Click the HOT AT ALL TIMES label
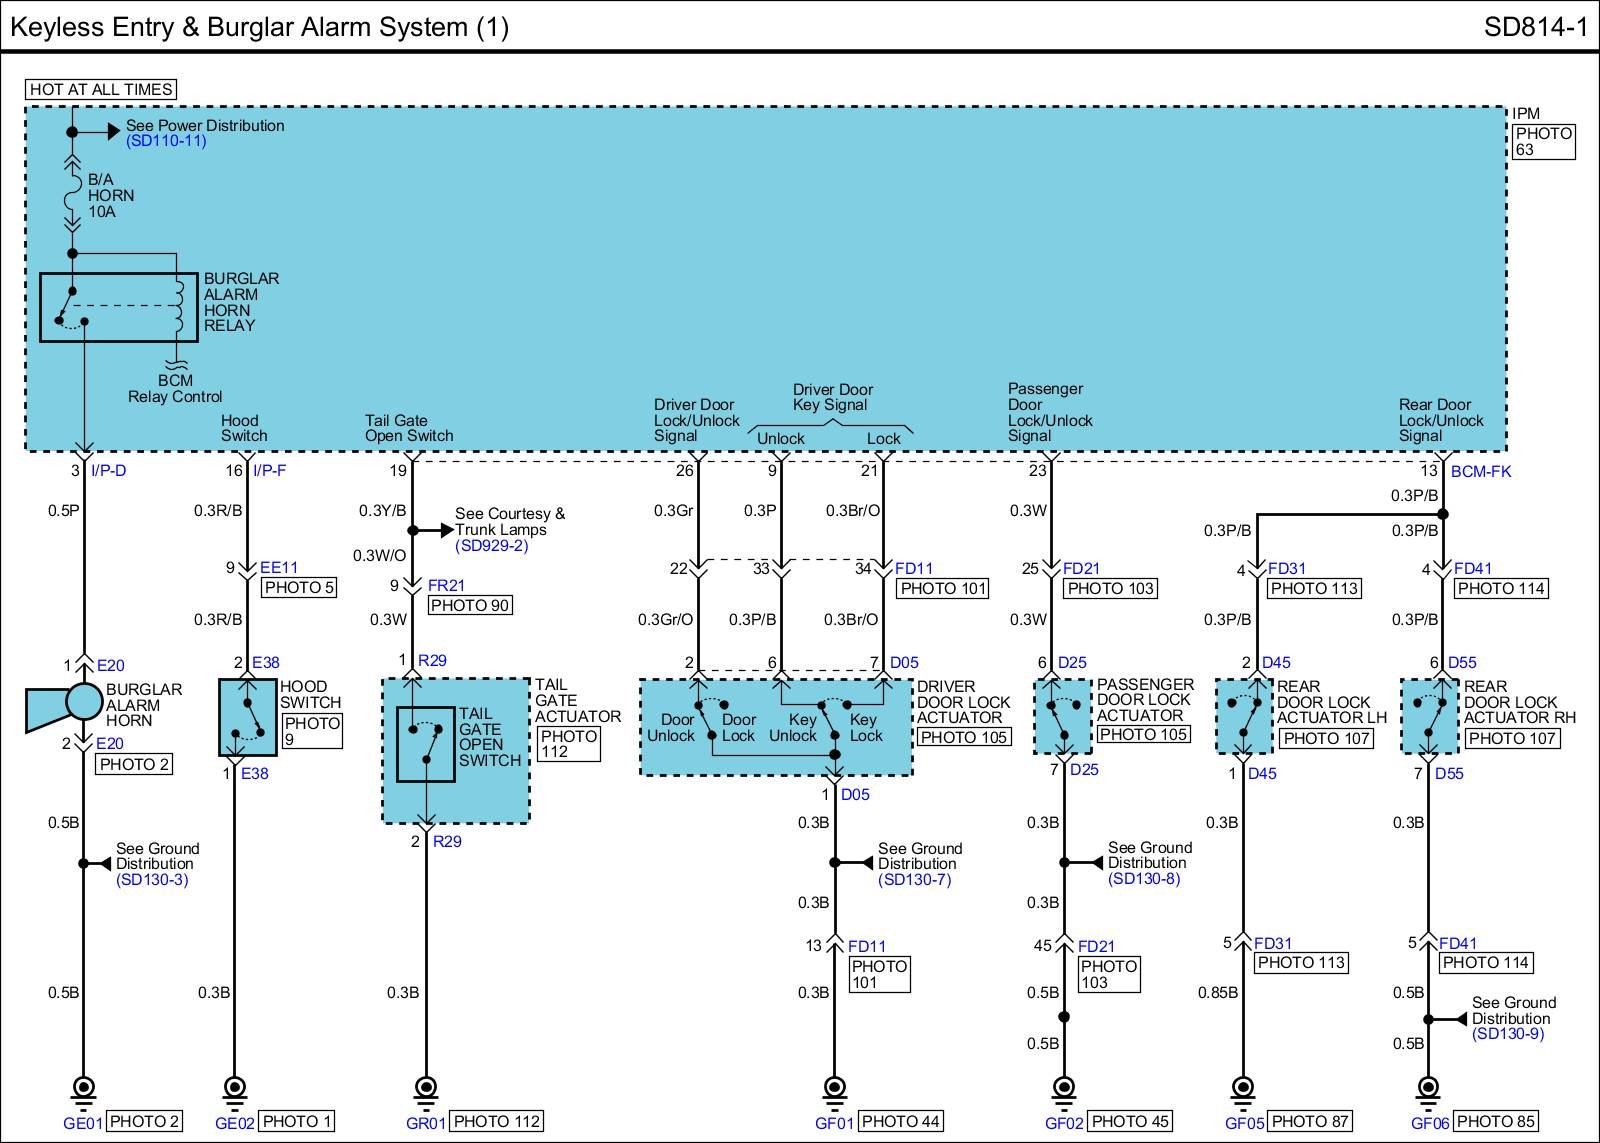 coord(101,89)
